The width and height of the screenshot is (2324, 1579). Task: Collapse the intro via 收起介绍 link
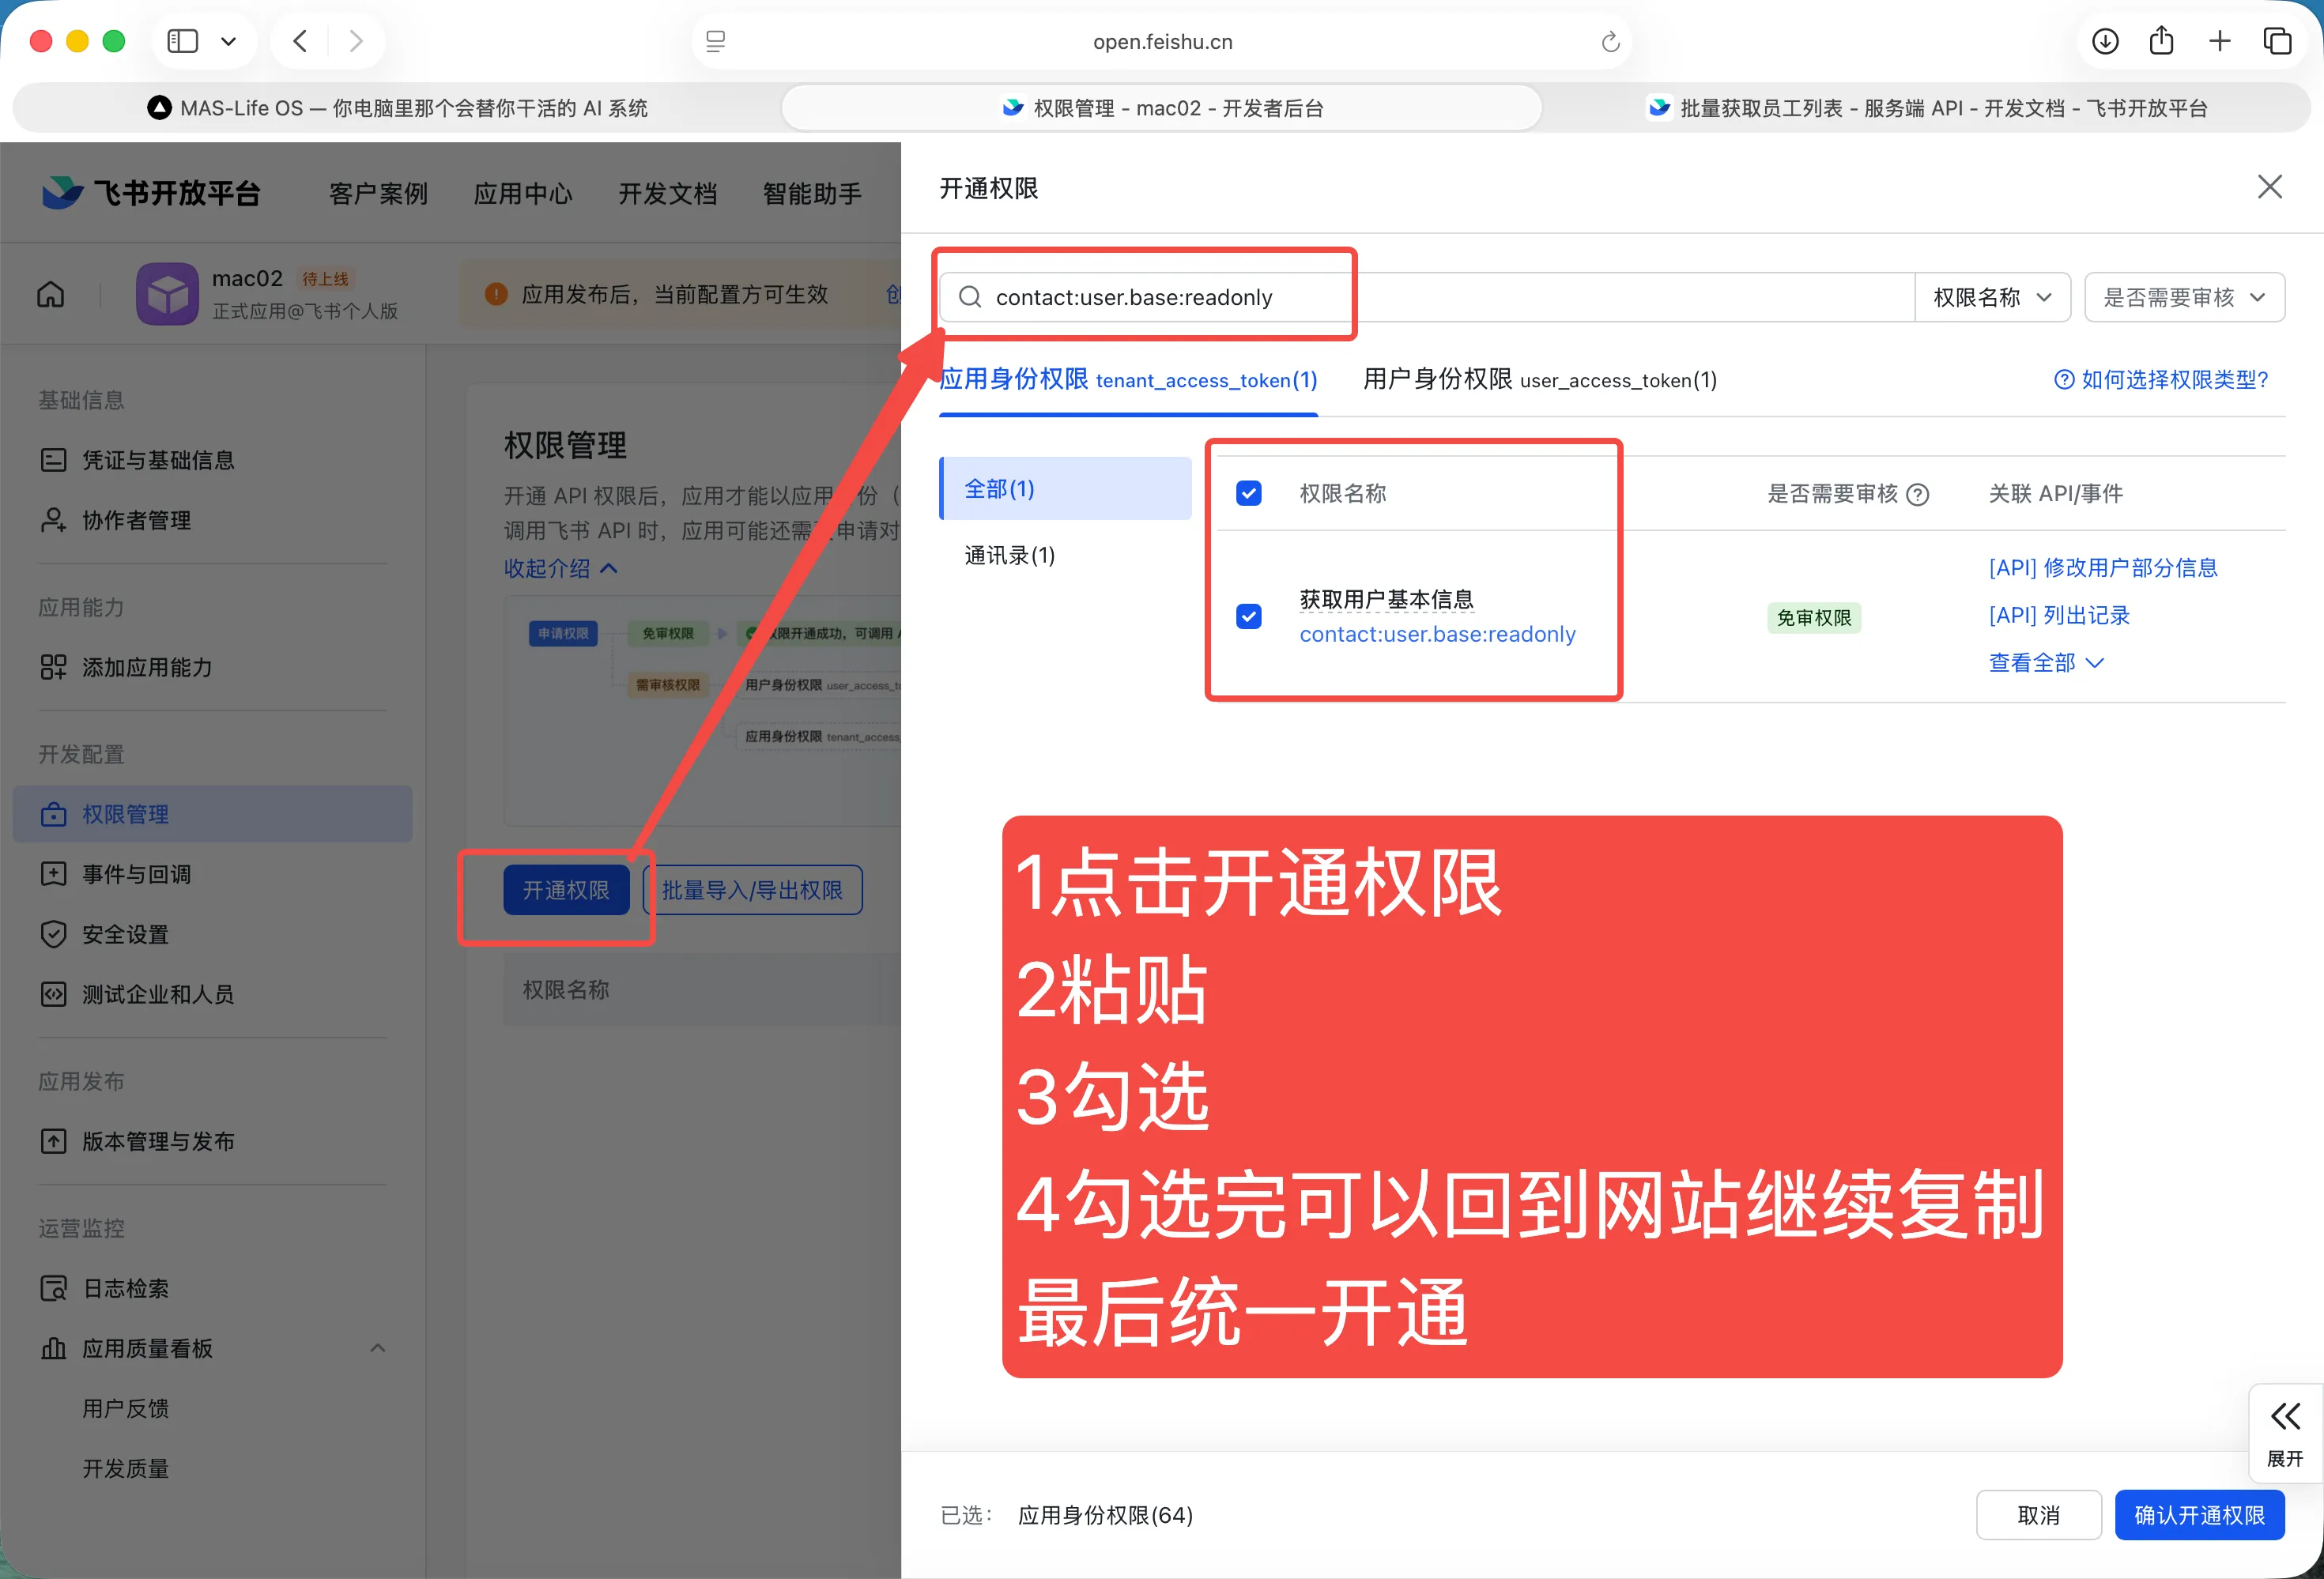coord(561,568)
